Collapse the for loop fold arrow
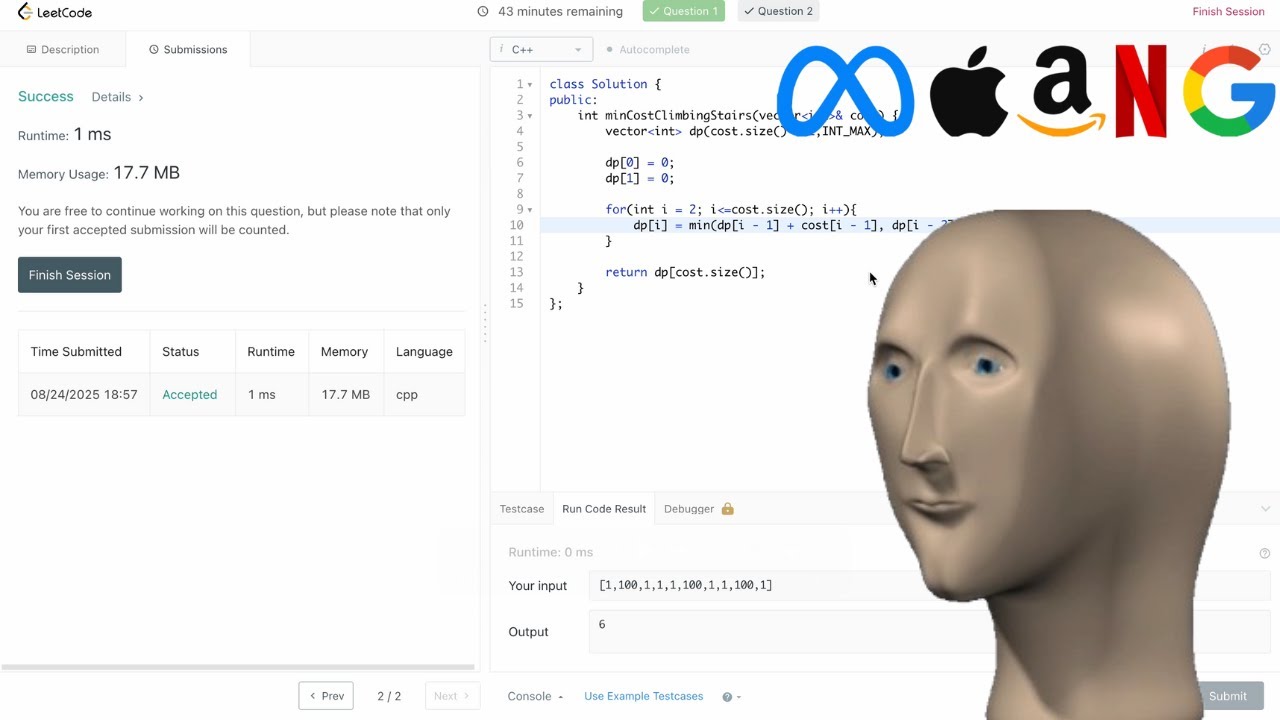This screenshot has width=1280, height=720. 529,210
